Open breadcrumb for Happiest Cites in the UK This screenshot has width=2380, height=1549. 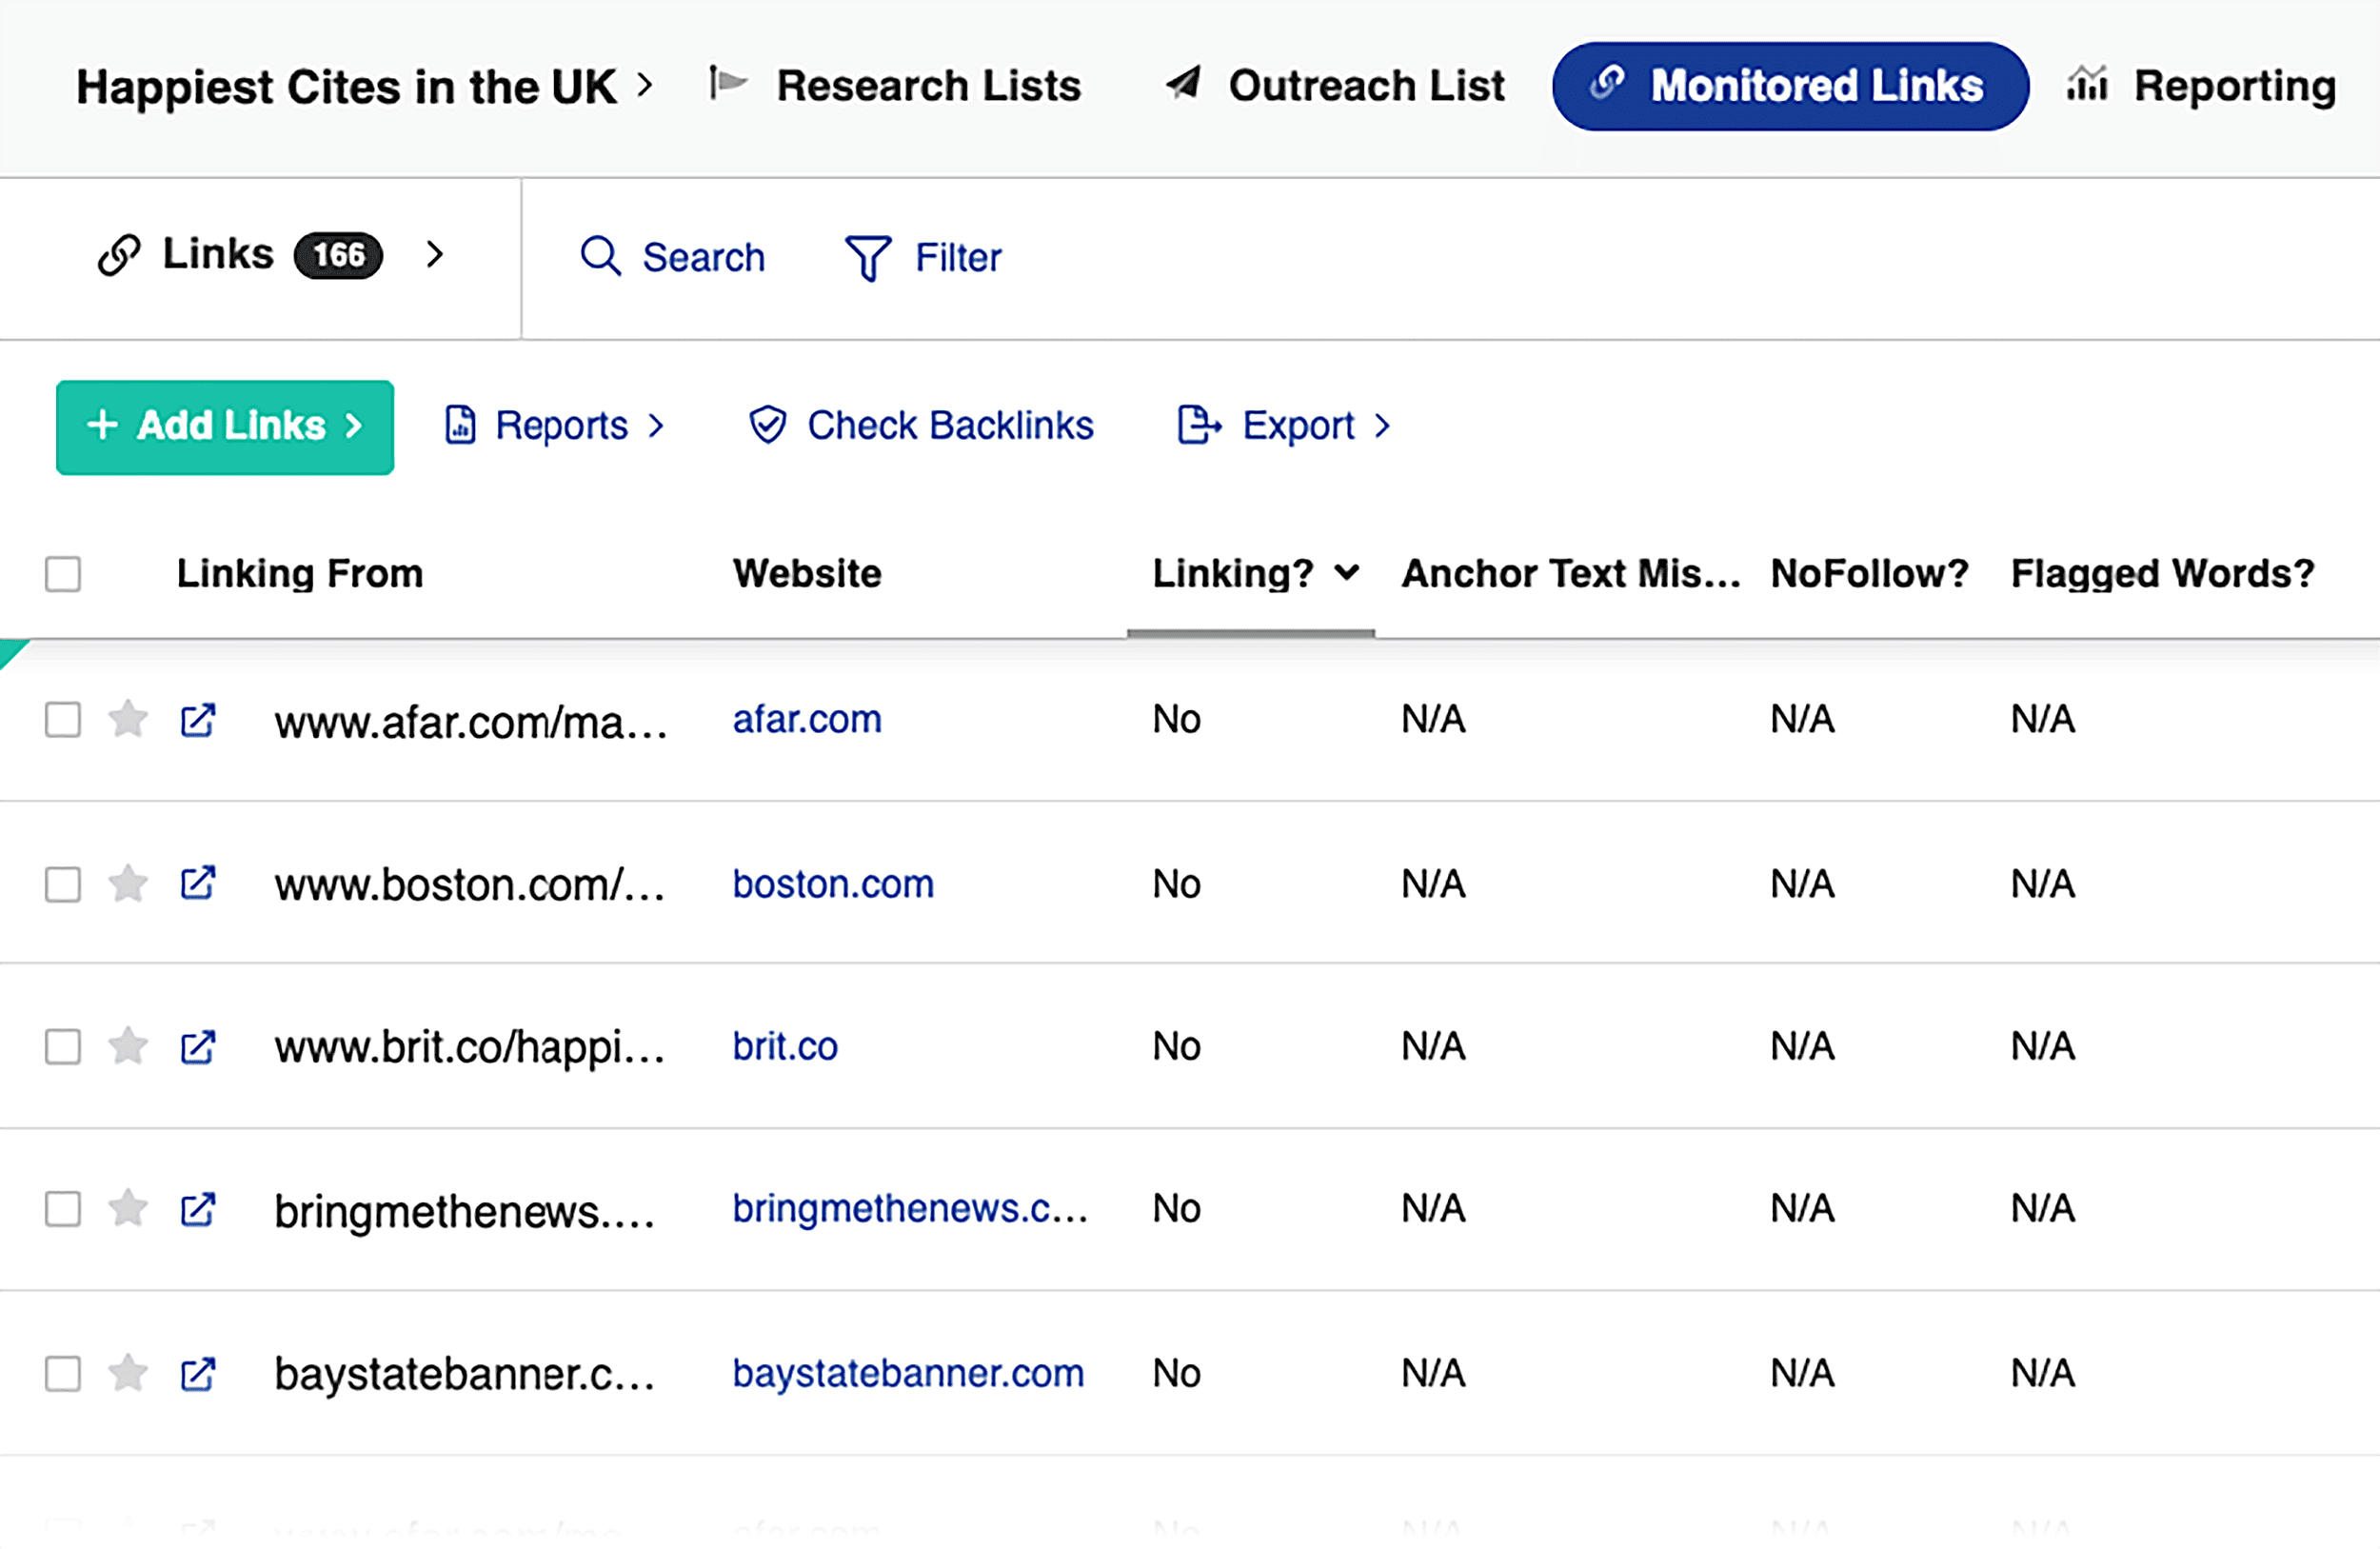(345, 86)
